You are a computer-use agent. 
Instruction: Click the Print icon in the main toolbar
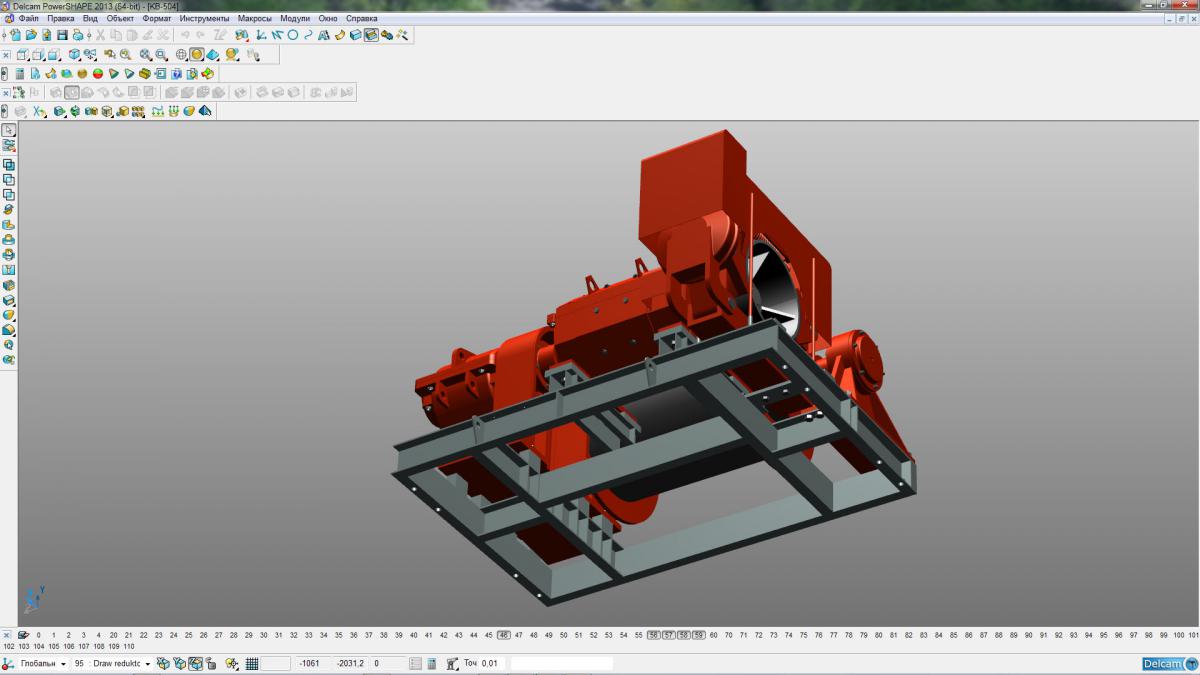pos(78,34)
